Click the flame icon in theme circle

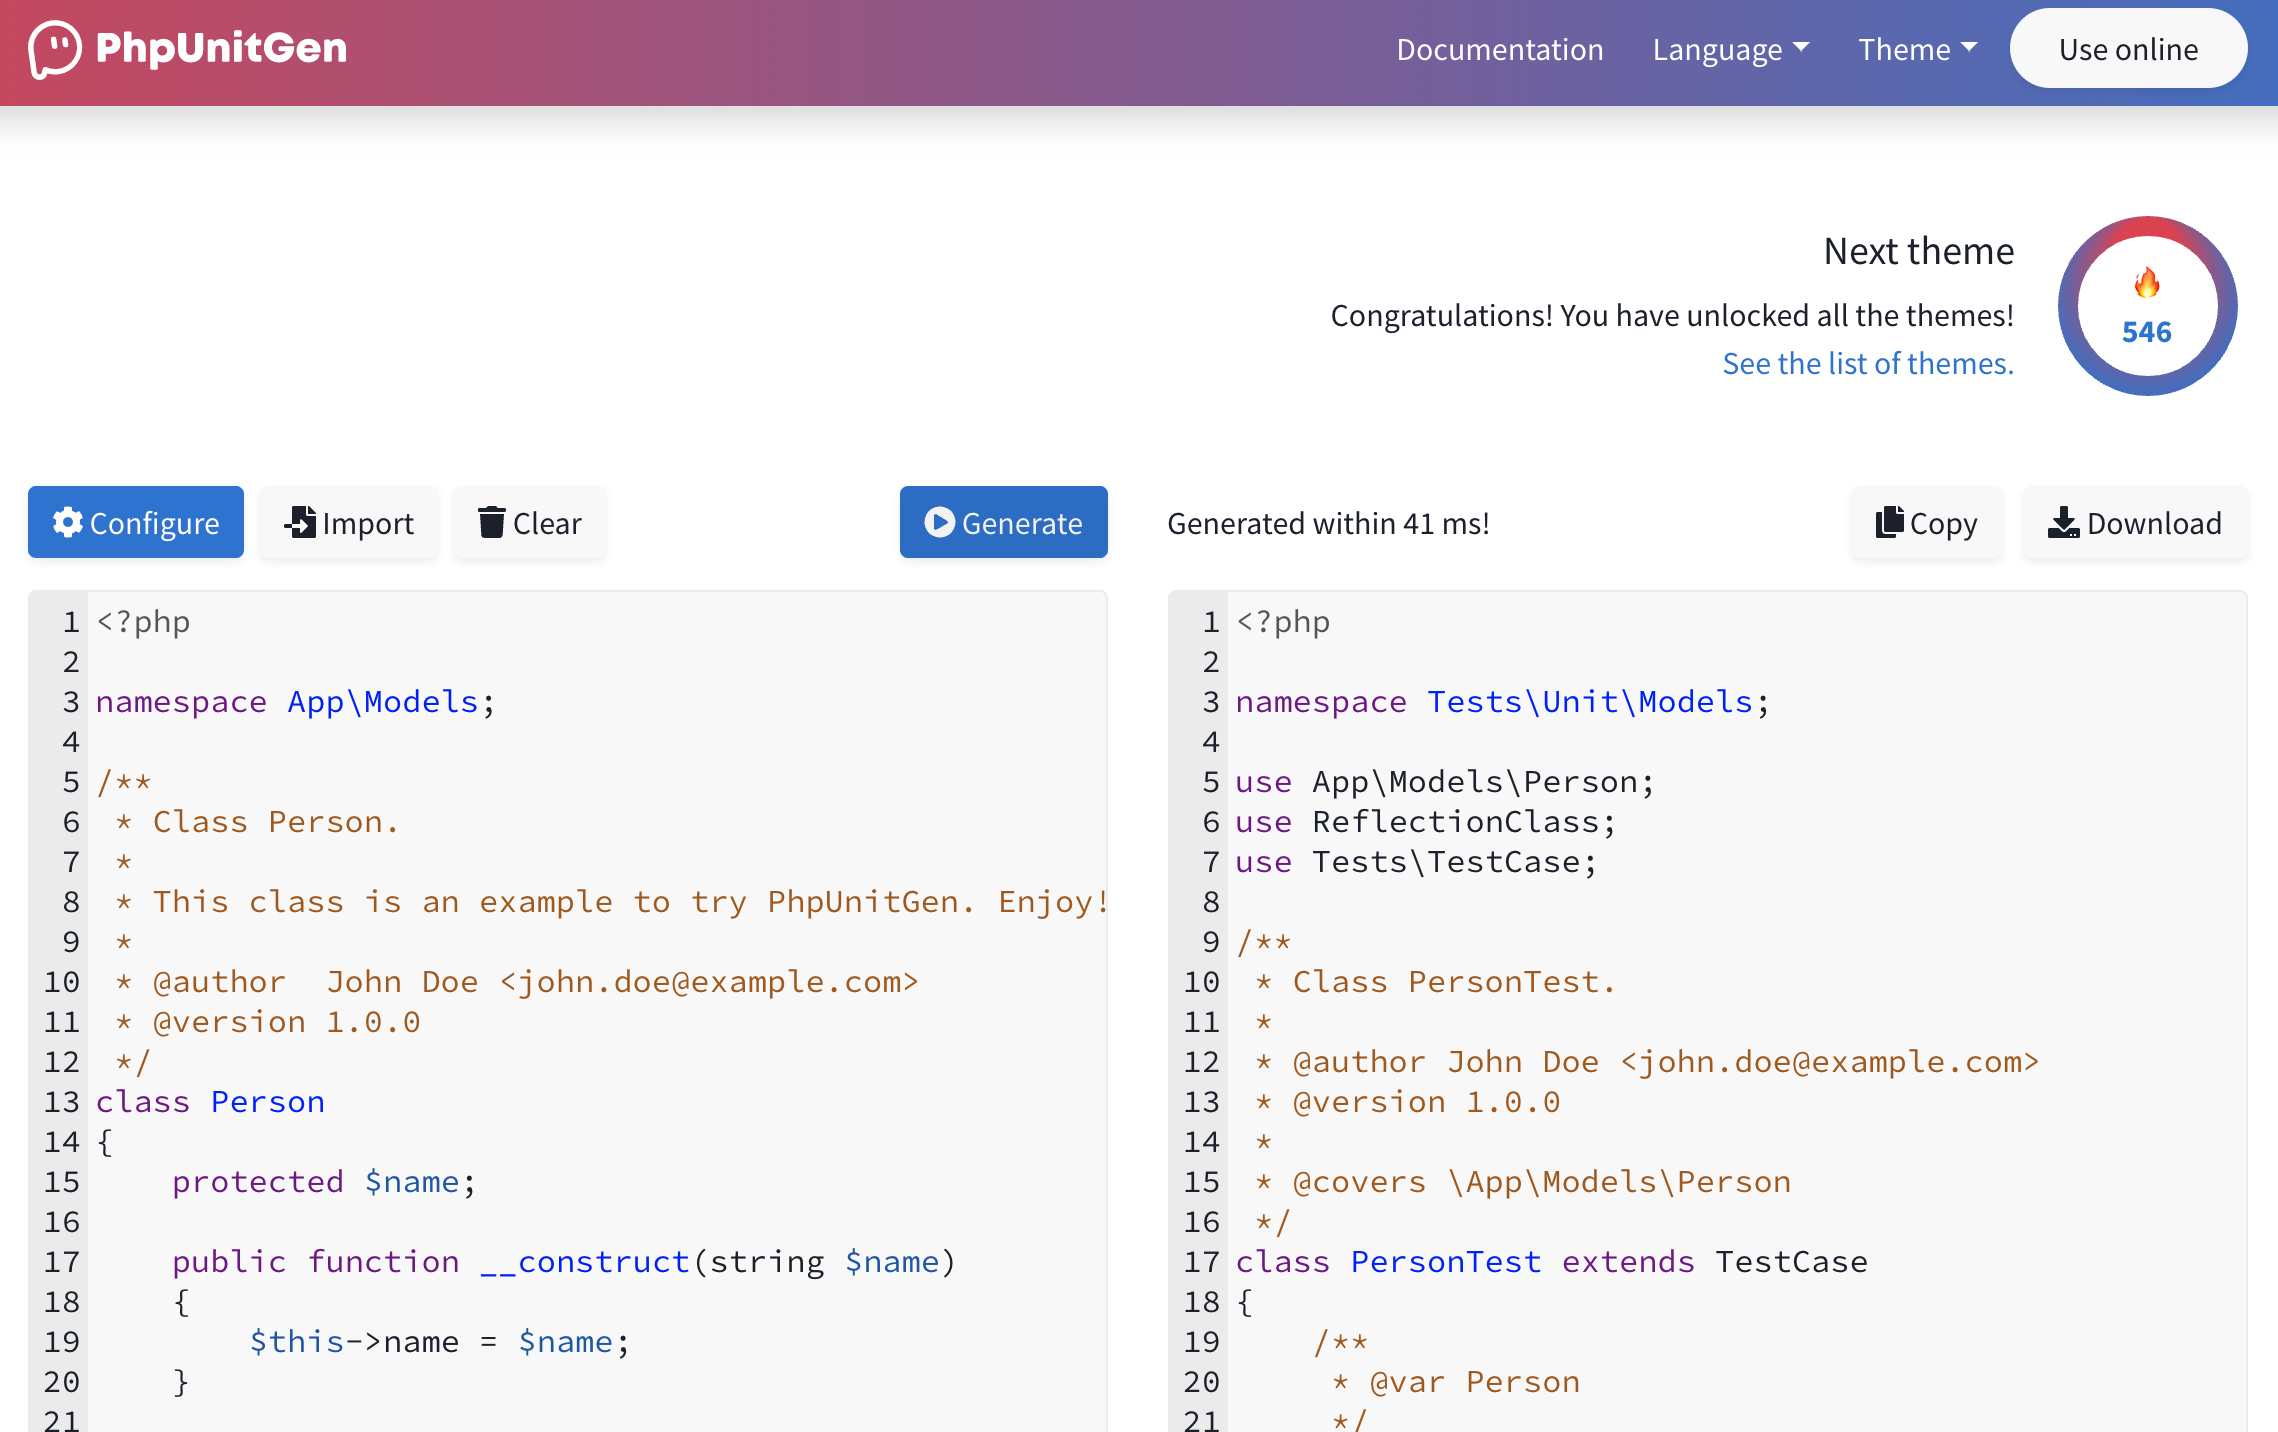(x=2147, y=284)
